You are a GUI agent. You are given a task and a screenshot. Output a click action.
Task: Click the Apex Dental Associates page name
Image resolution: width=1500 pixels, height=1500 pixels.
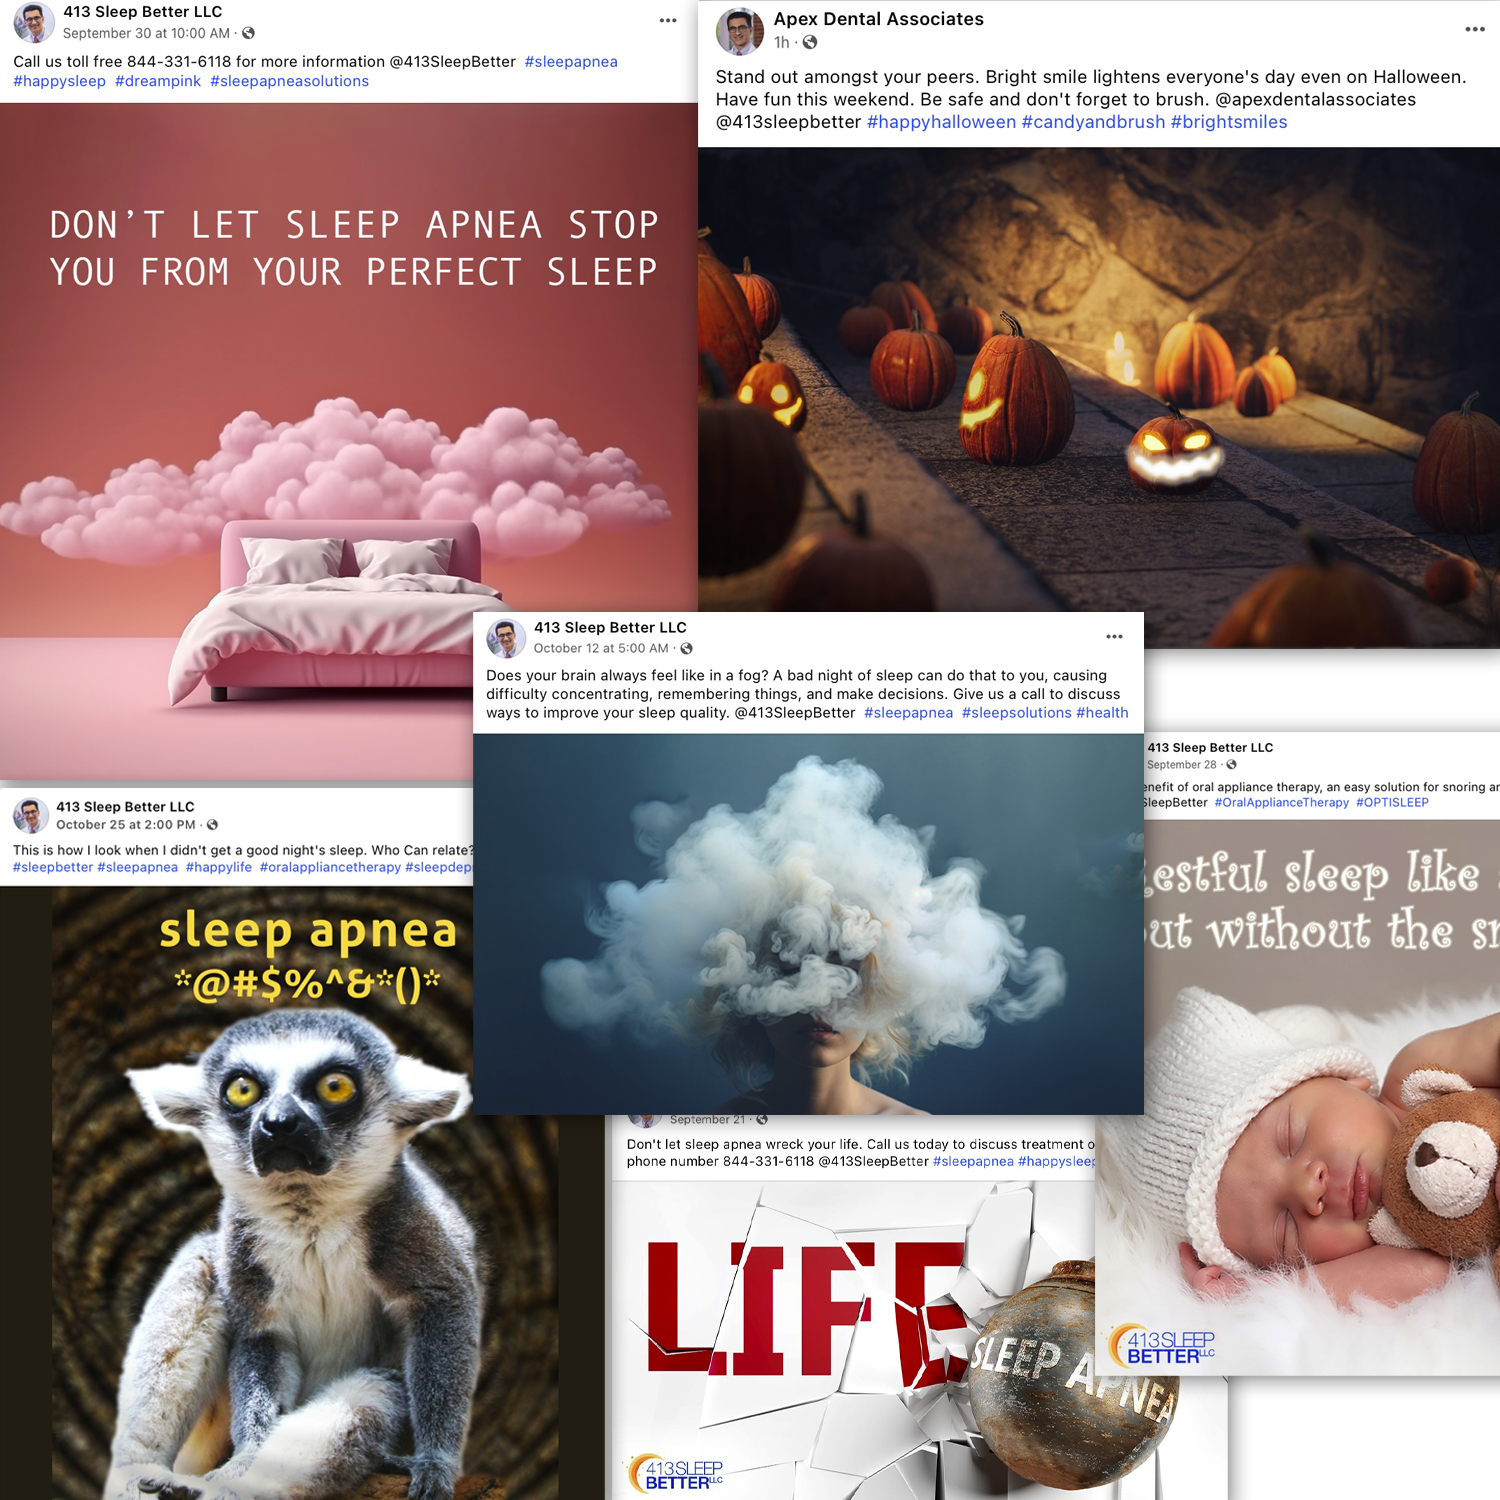pos(878,19)
